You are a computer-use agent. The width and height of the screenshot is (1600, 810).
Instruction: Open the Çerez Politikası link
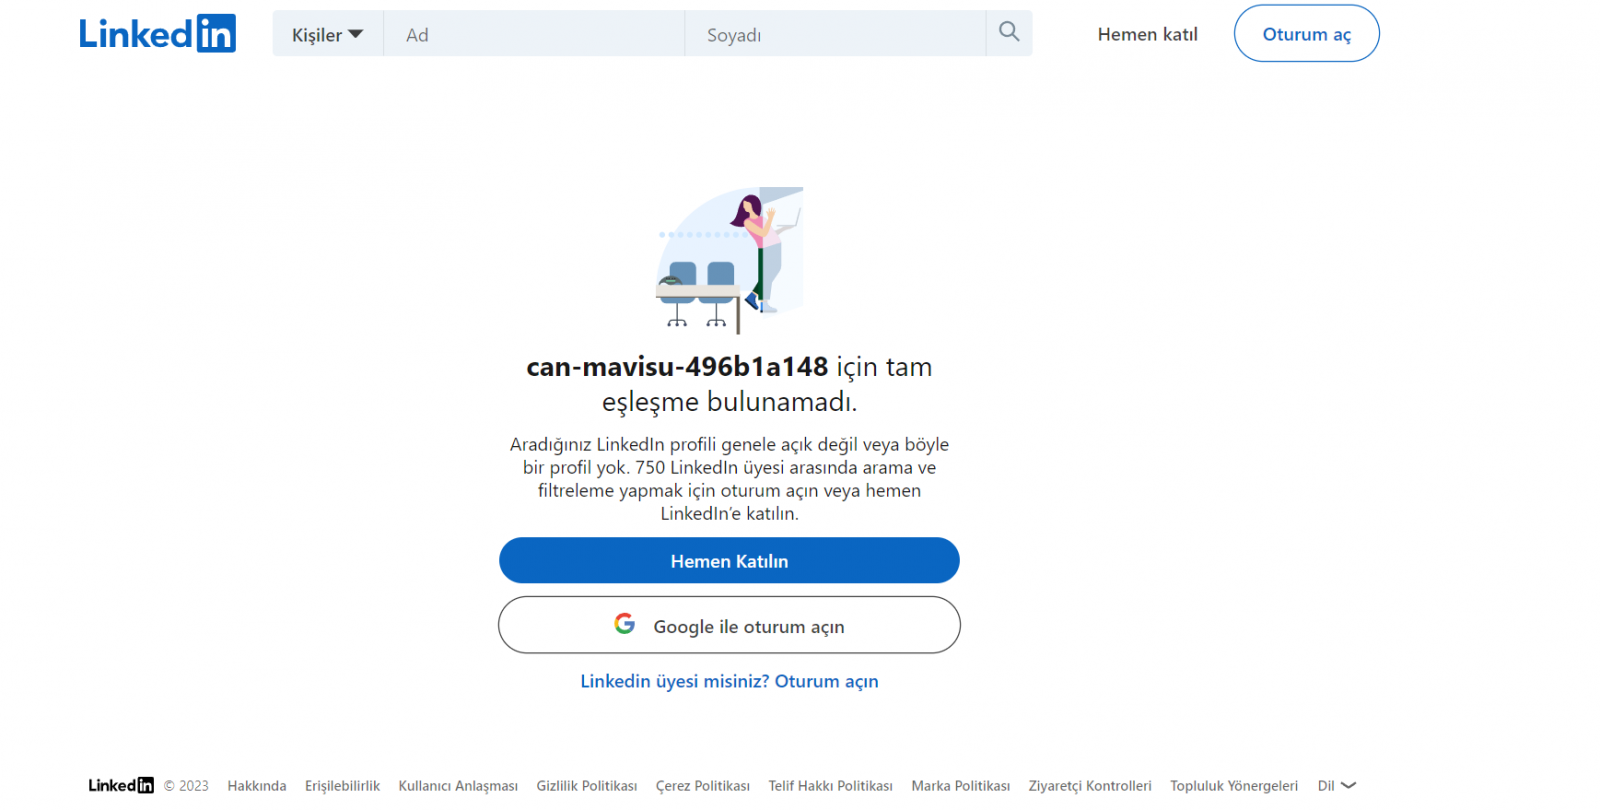pyautogui.click(x=702, y=786)
